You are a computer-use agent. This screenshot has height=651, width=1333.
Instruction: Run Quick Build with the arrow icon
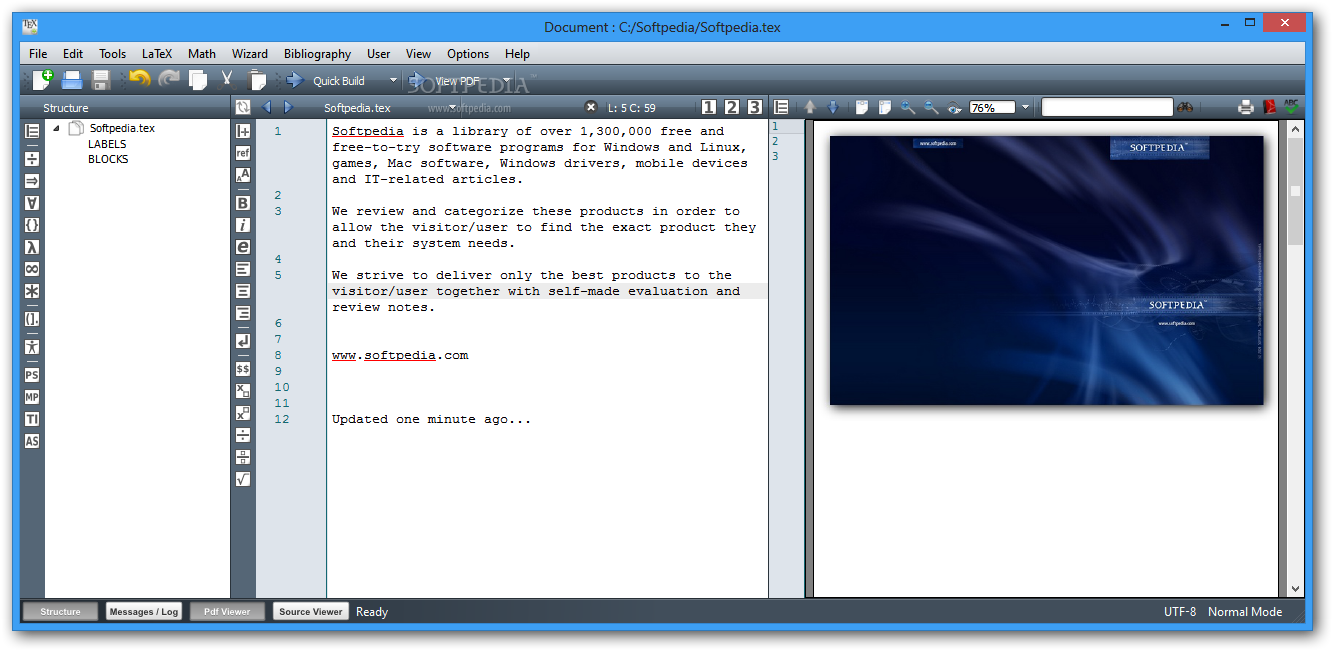coord(295,80)
